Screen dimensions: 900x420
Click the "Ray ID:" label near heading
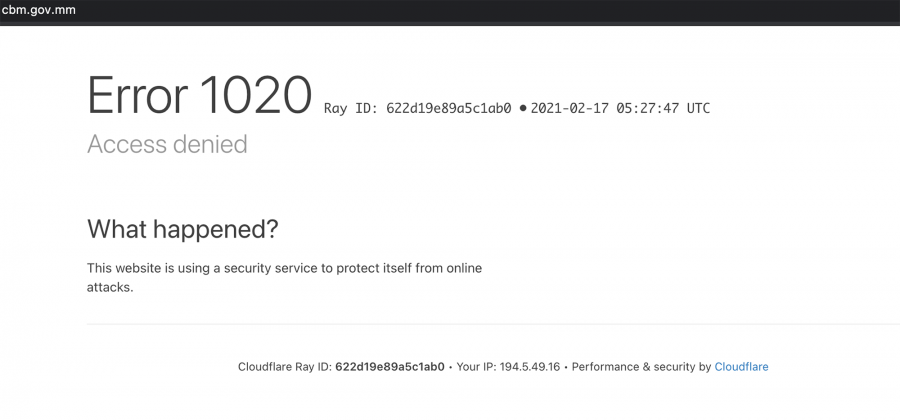pos(350,108)
